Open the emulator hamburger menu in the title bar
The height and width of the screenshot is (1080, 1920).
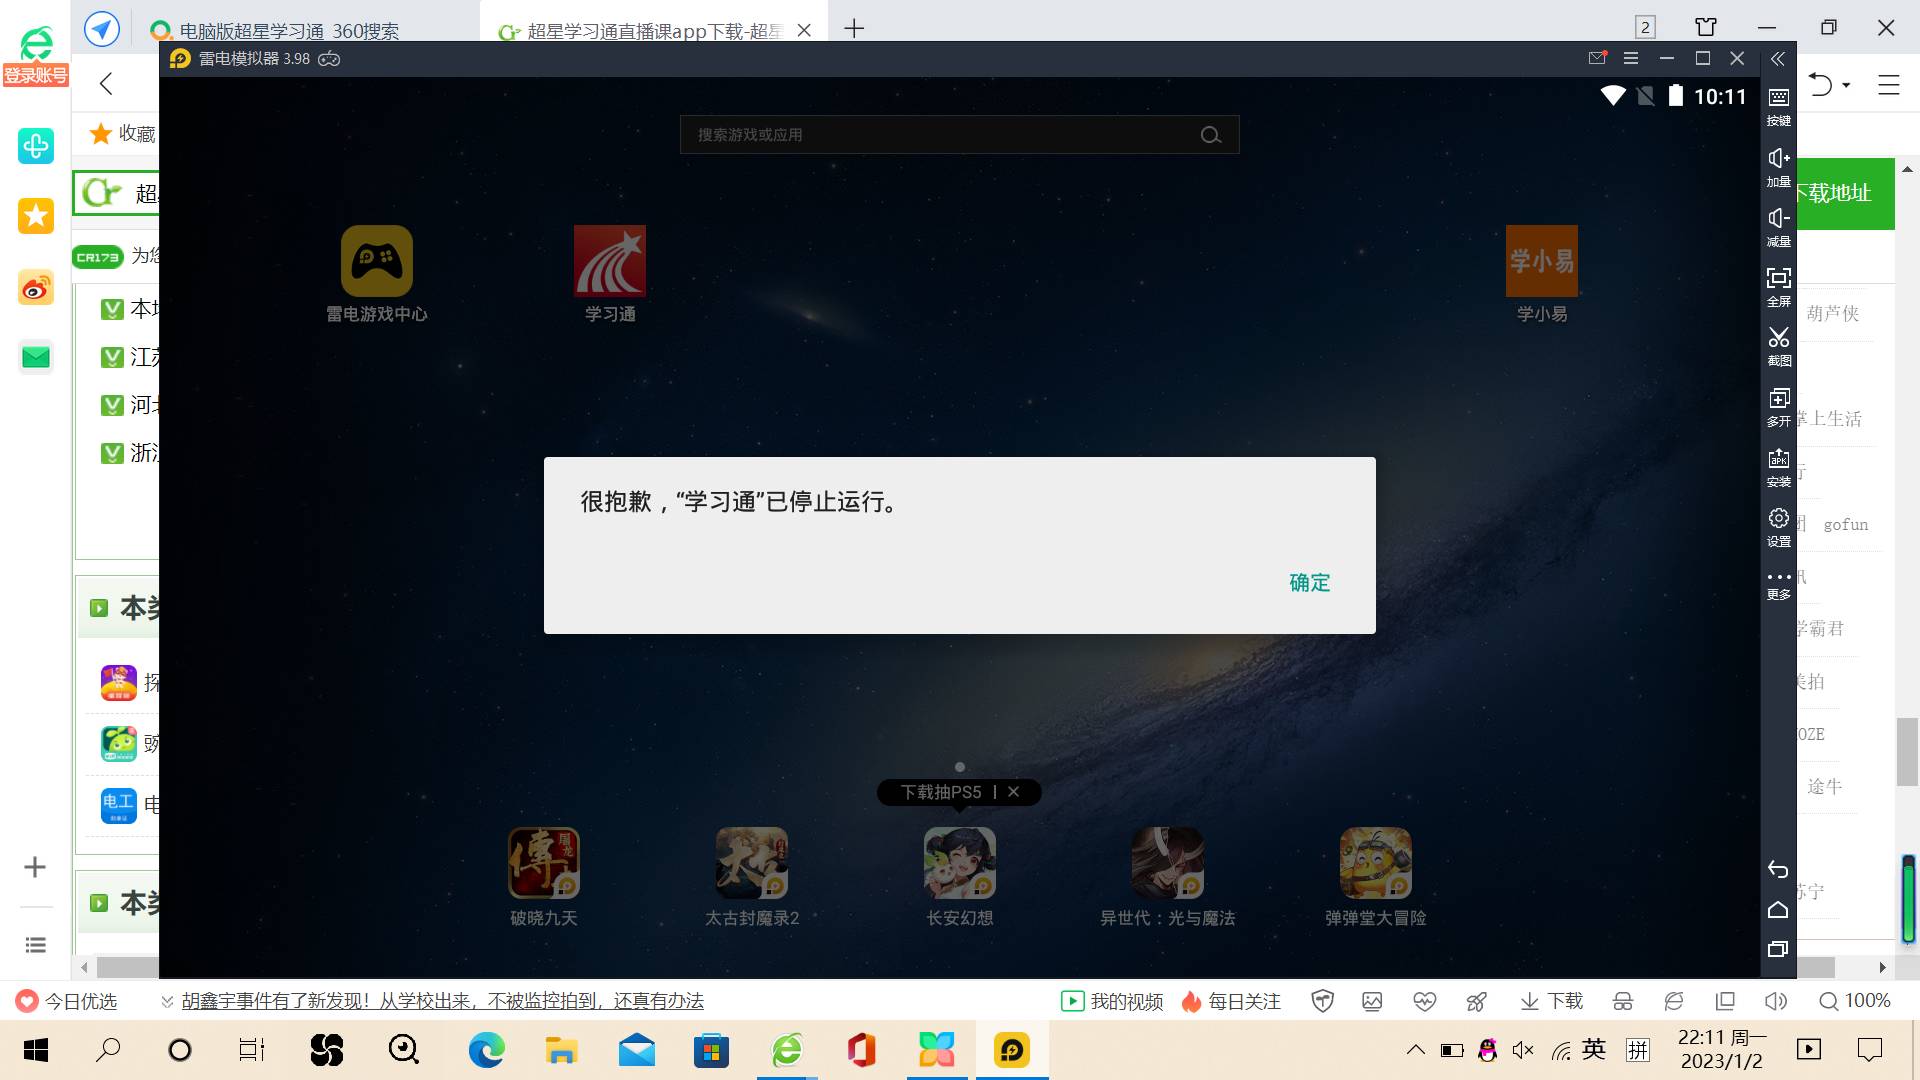pos(1631,59)
